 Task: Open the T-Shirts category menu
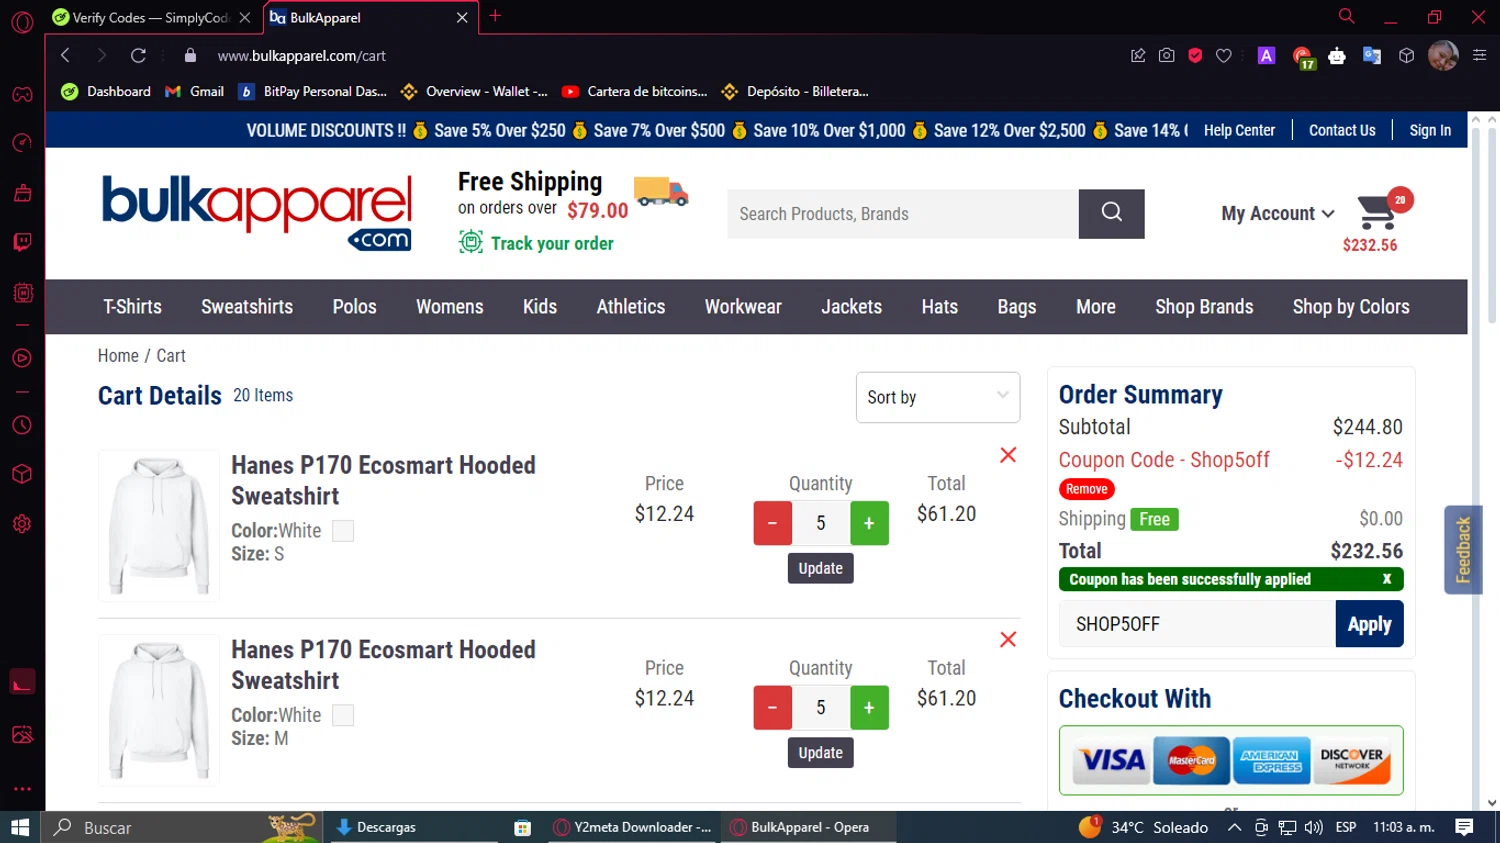point(132,307)
